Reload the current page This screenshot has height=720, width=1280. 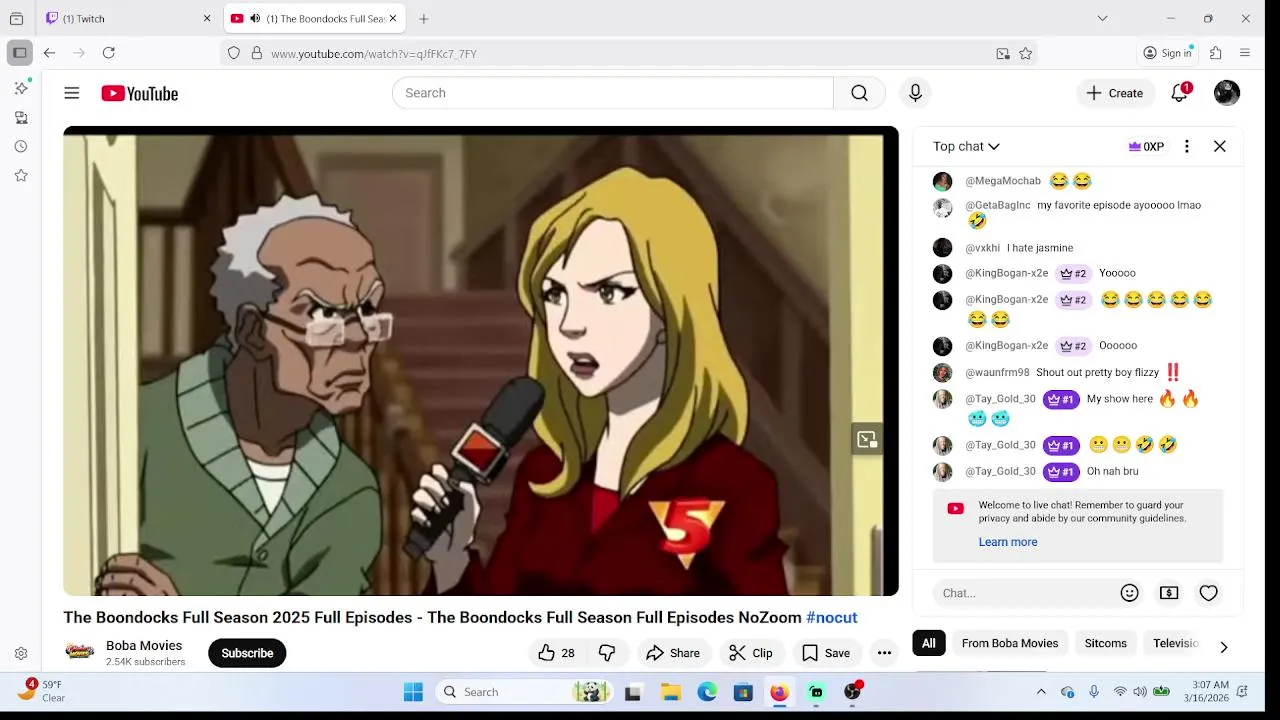[109, 53]
